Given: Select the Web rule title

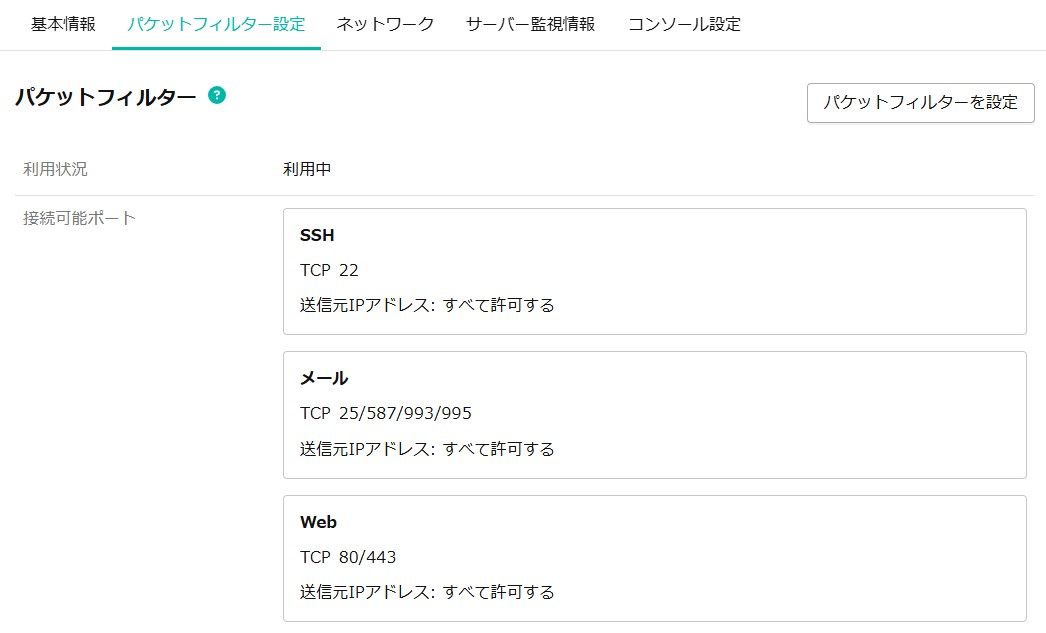Looking at the screenshot, I should 318,522.
